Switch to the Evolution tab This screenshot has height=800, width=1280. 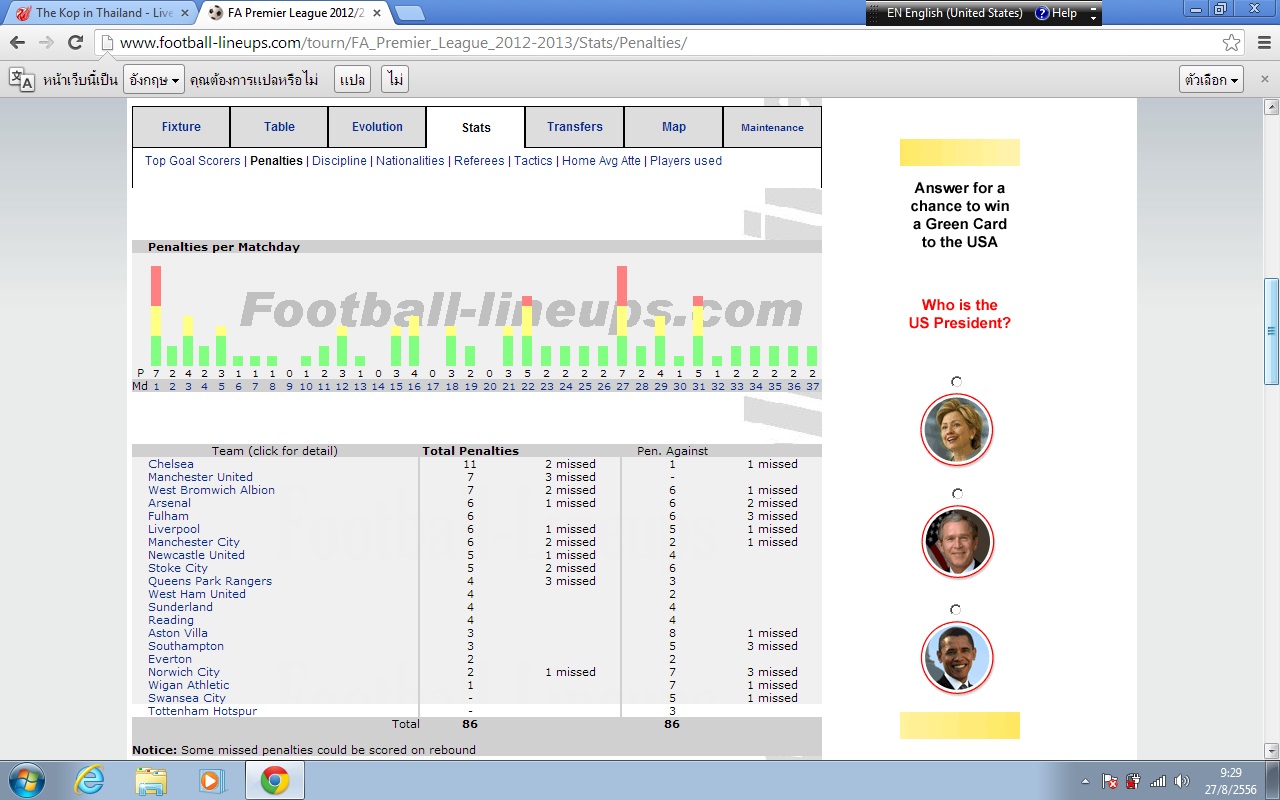377,127
